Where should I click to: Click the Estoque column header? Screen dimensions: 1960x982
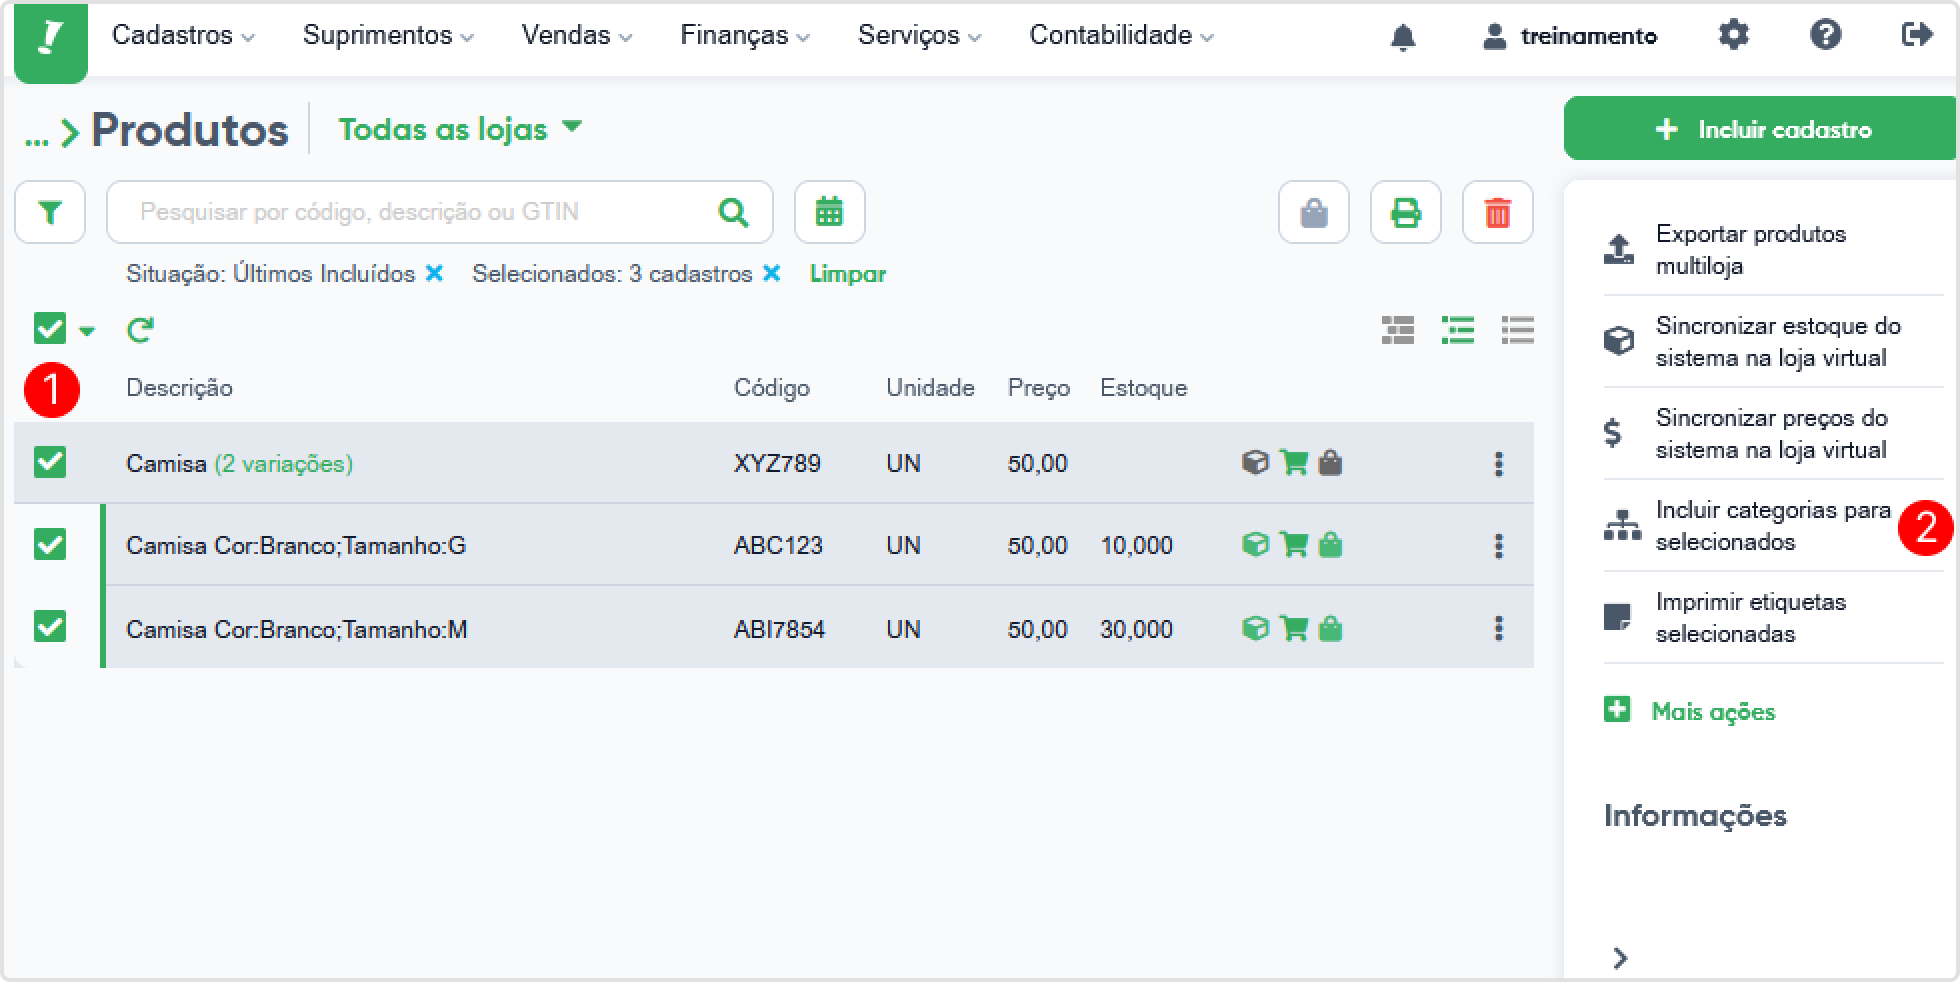coord(1144,388)
